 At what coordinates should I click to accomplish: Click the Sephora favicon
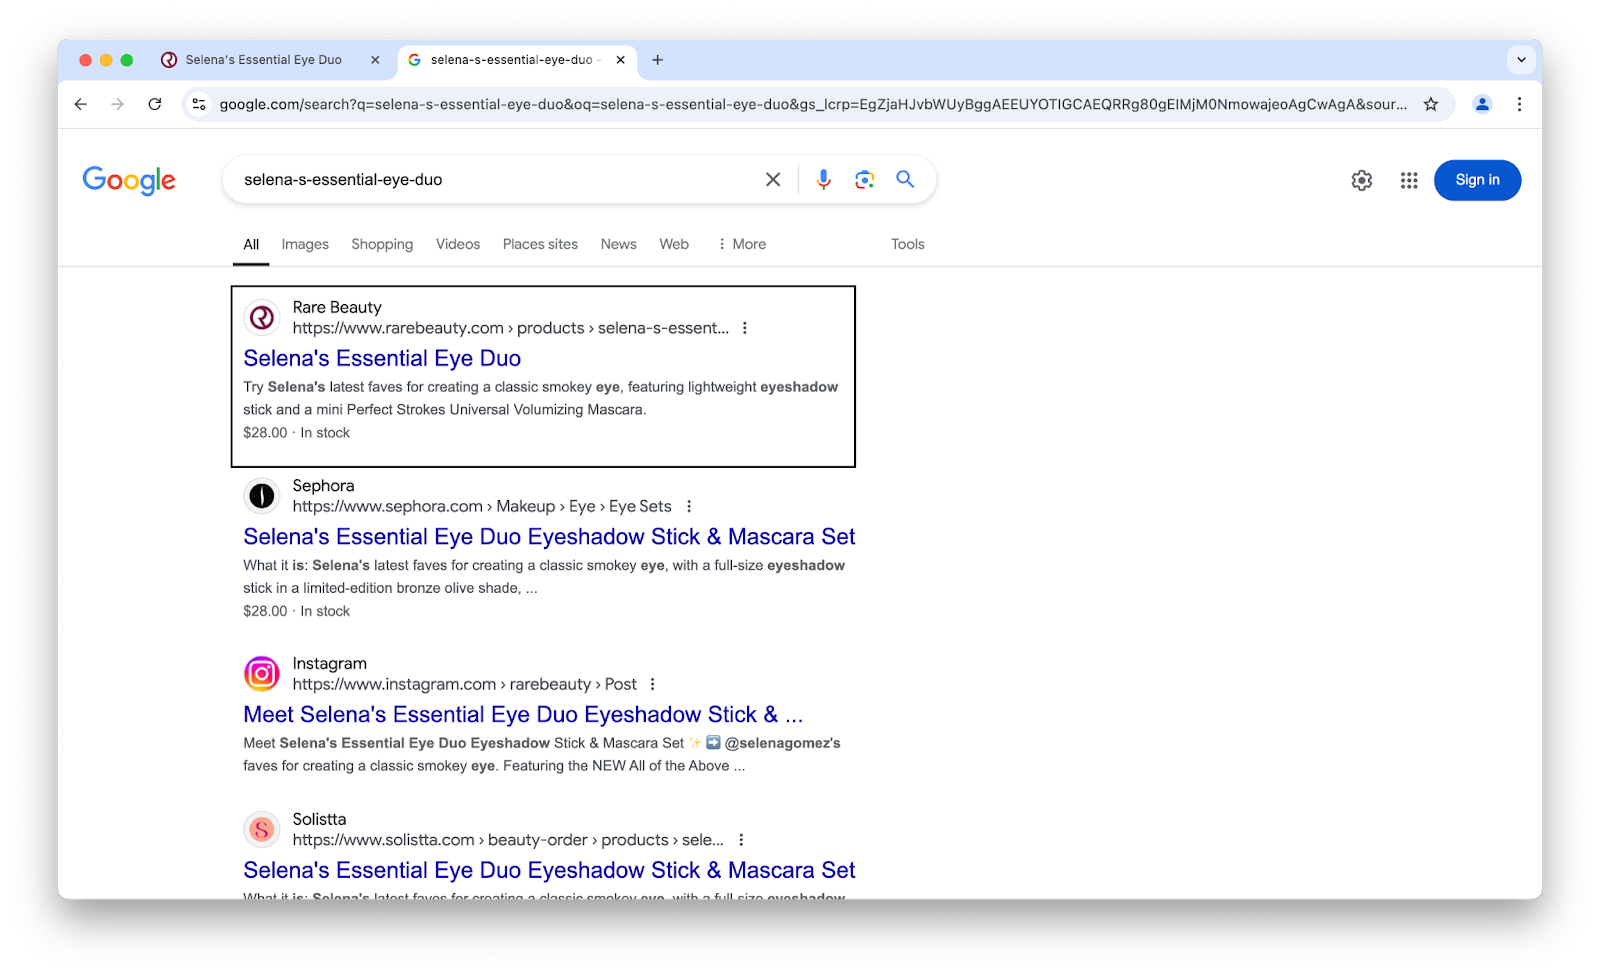(x=262, y=496)
